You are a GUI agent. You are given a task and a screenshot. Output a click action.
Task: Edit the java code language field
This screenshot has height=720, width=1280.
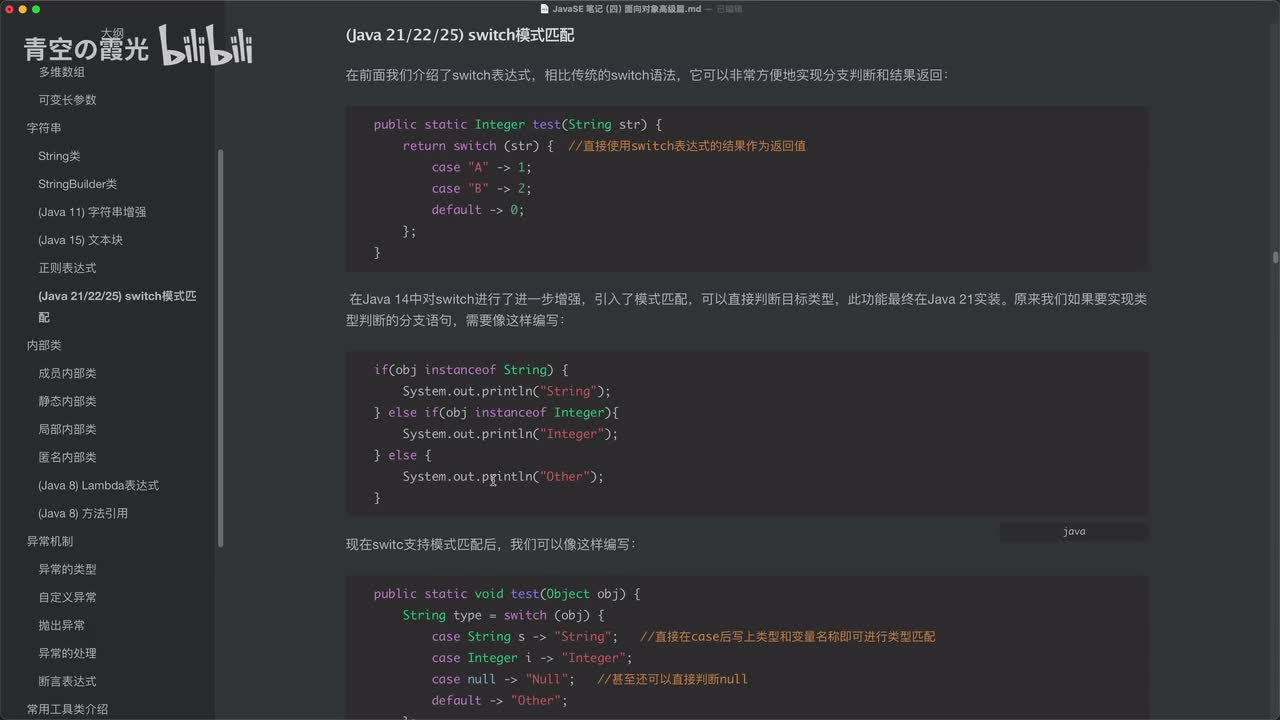tap(1074, 532)
